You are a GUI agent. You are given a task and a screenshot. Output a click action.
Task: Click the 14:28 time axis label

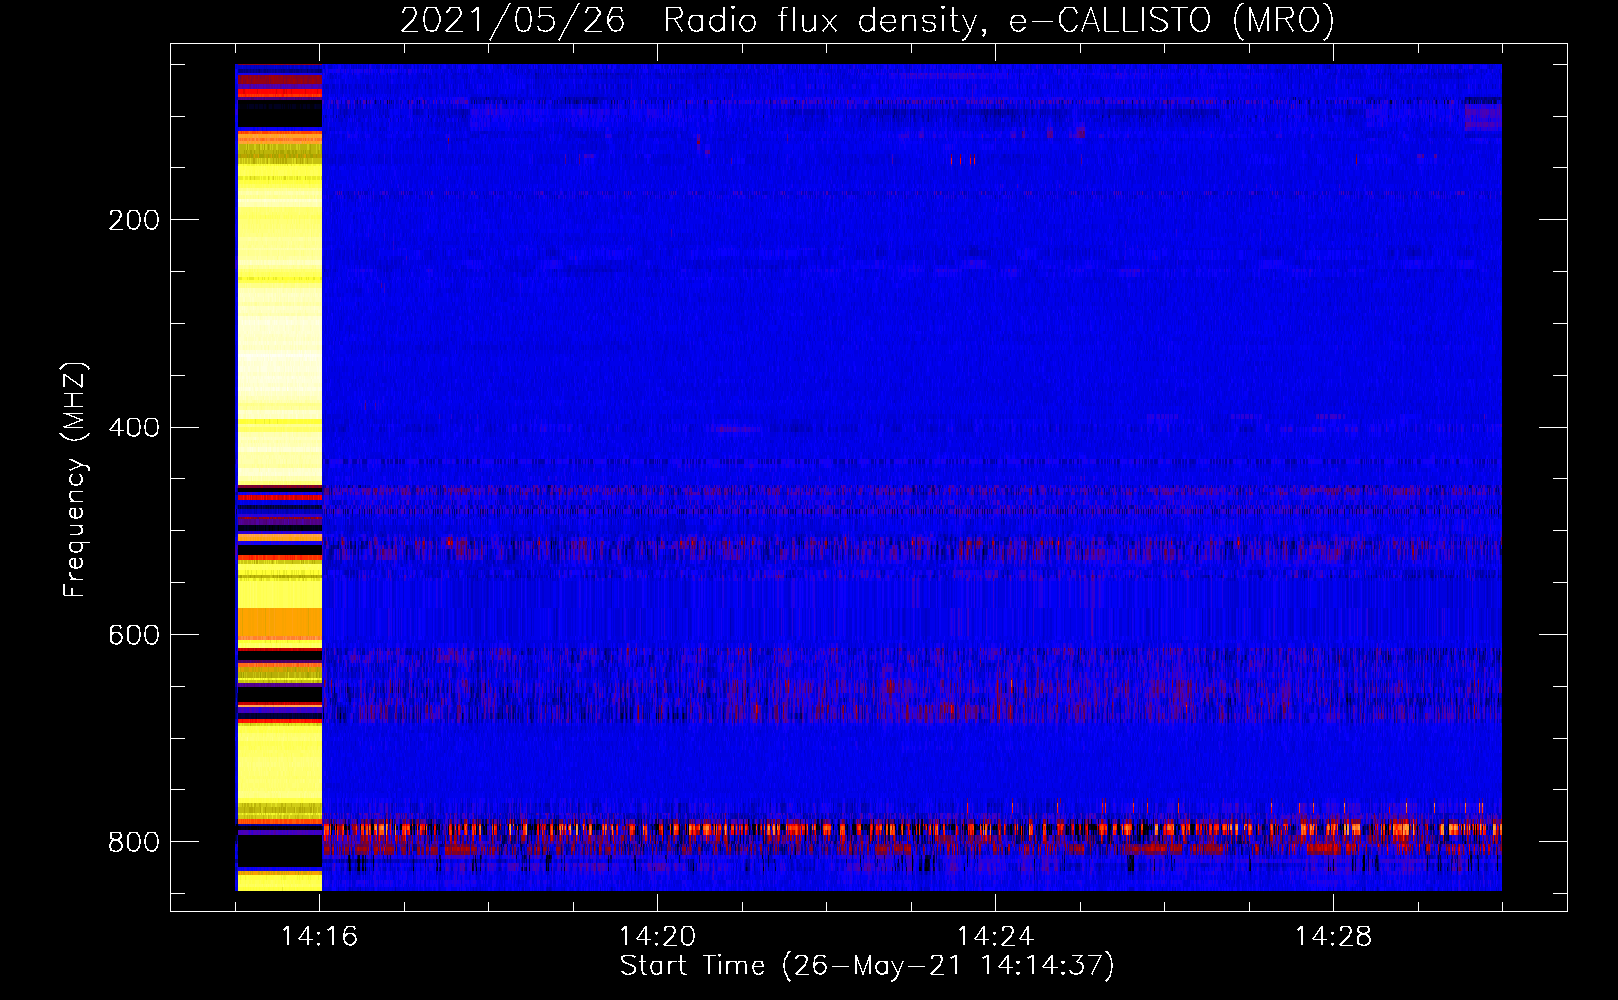tap(1334, 937)
